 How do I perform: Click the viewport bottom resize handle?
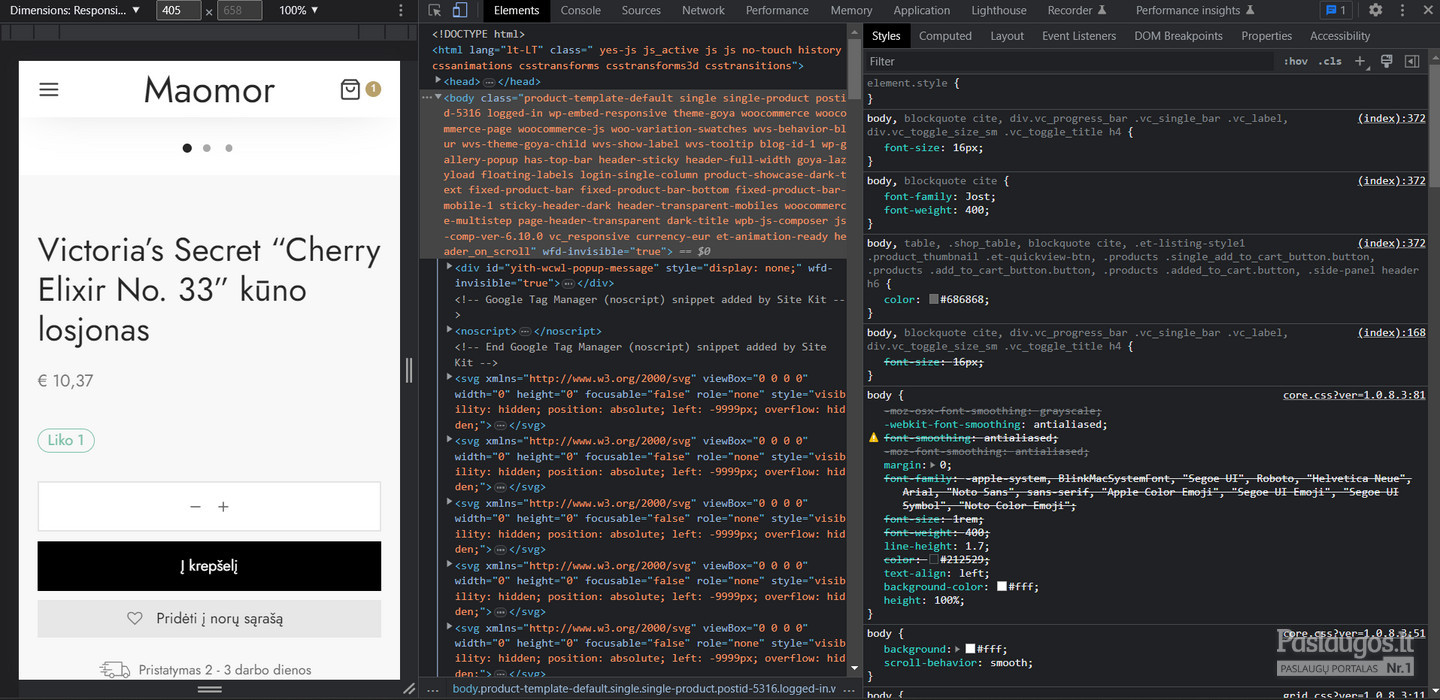209,689
